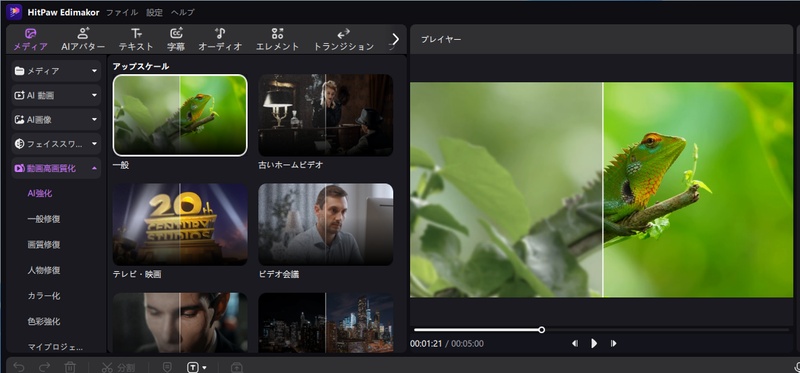Click the 分割 scissors split button
This screenshot has height=373, width=800.
(x=118, y=367)
